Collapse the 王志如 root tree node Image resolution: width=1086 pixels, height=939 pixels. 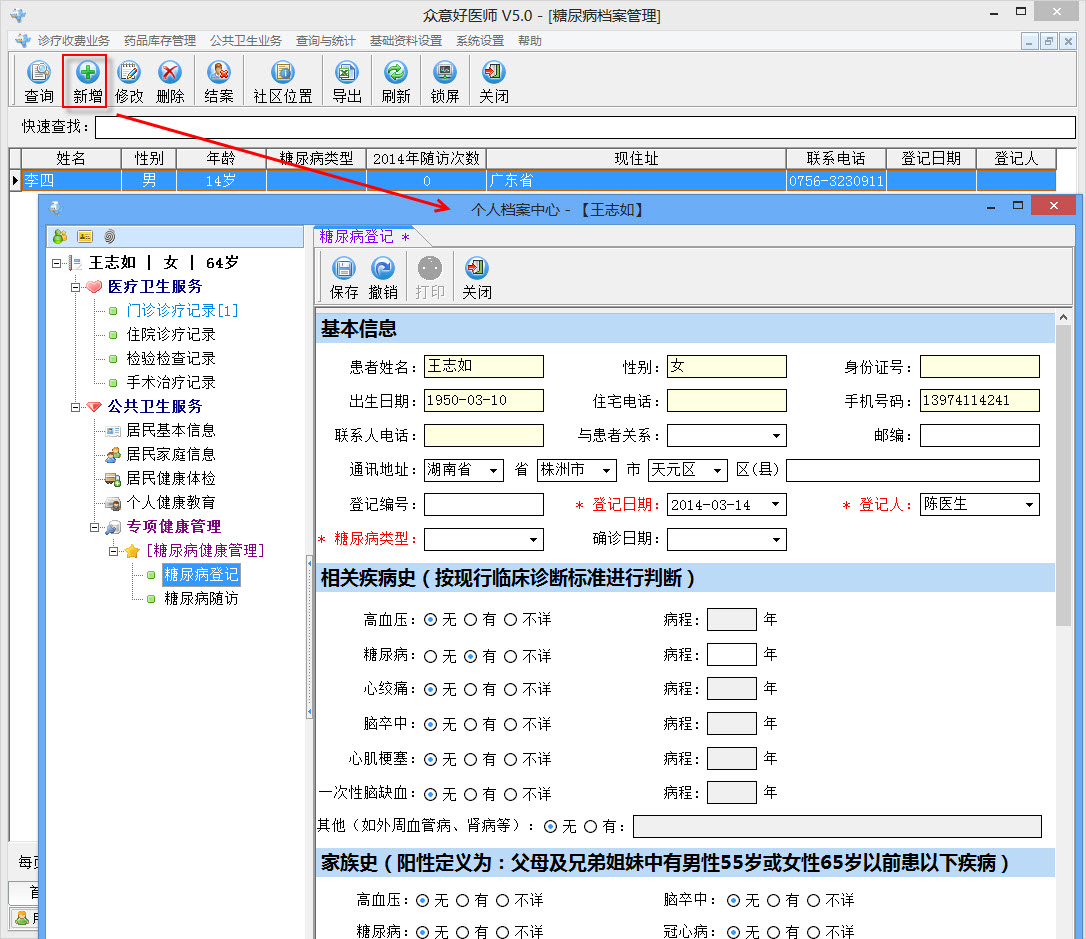(56, 263)
